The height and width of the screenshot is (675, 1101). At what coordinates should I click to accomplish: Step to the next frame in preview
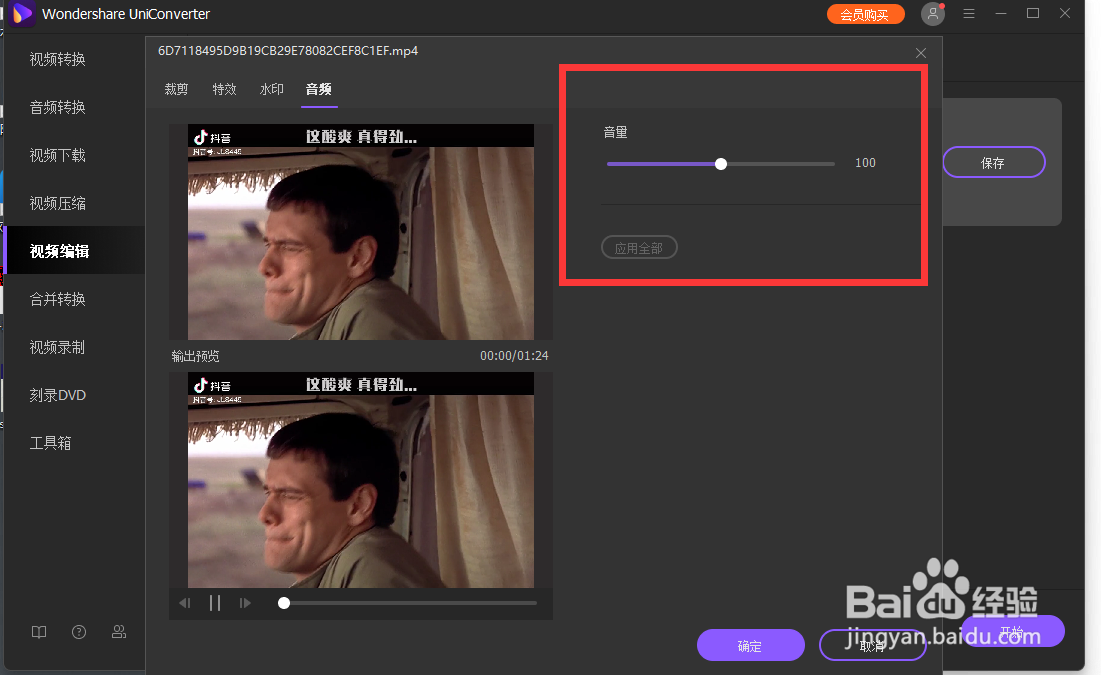point(245,602)
